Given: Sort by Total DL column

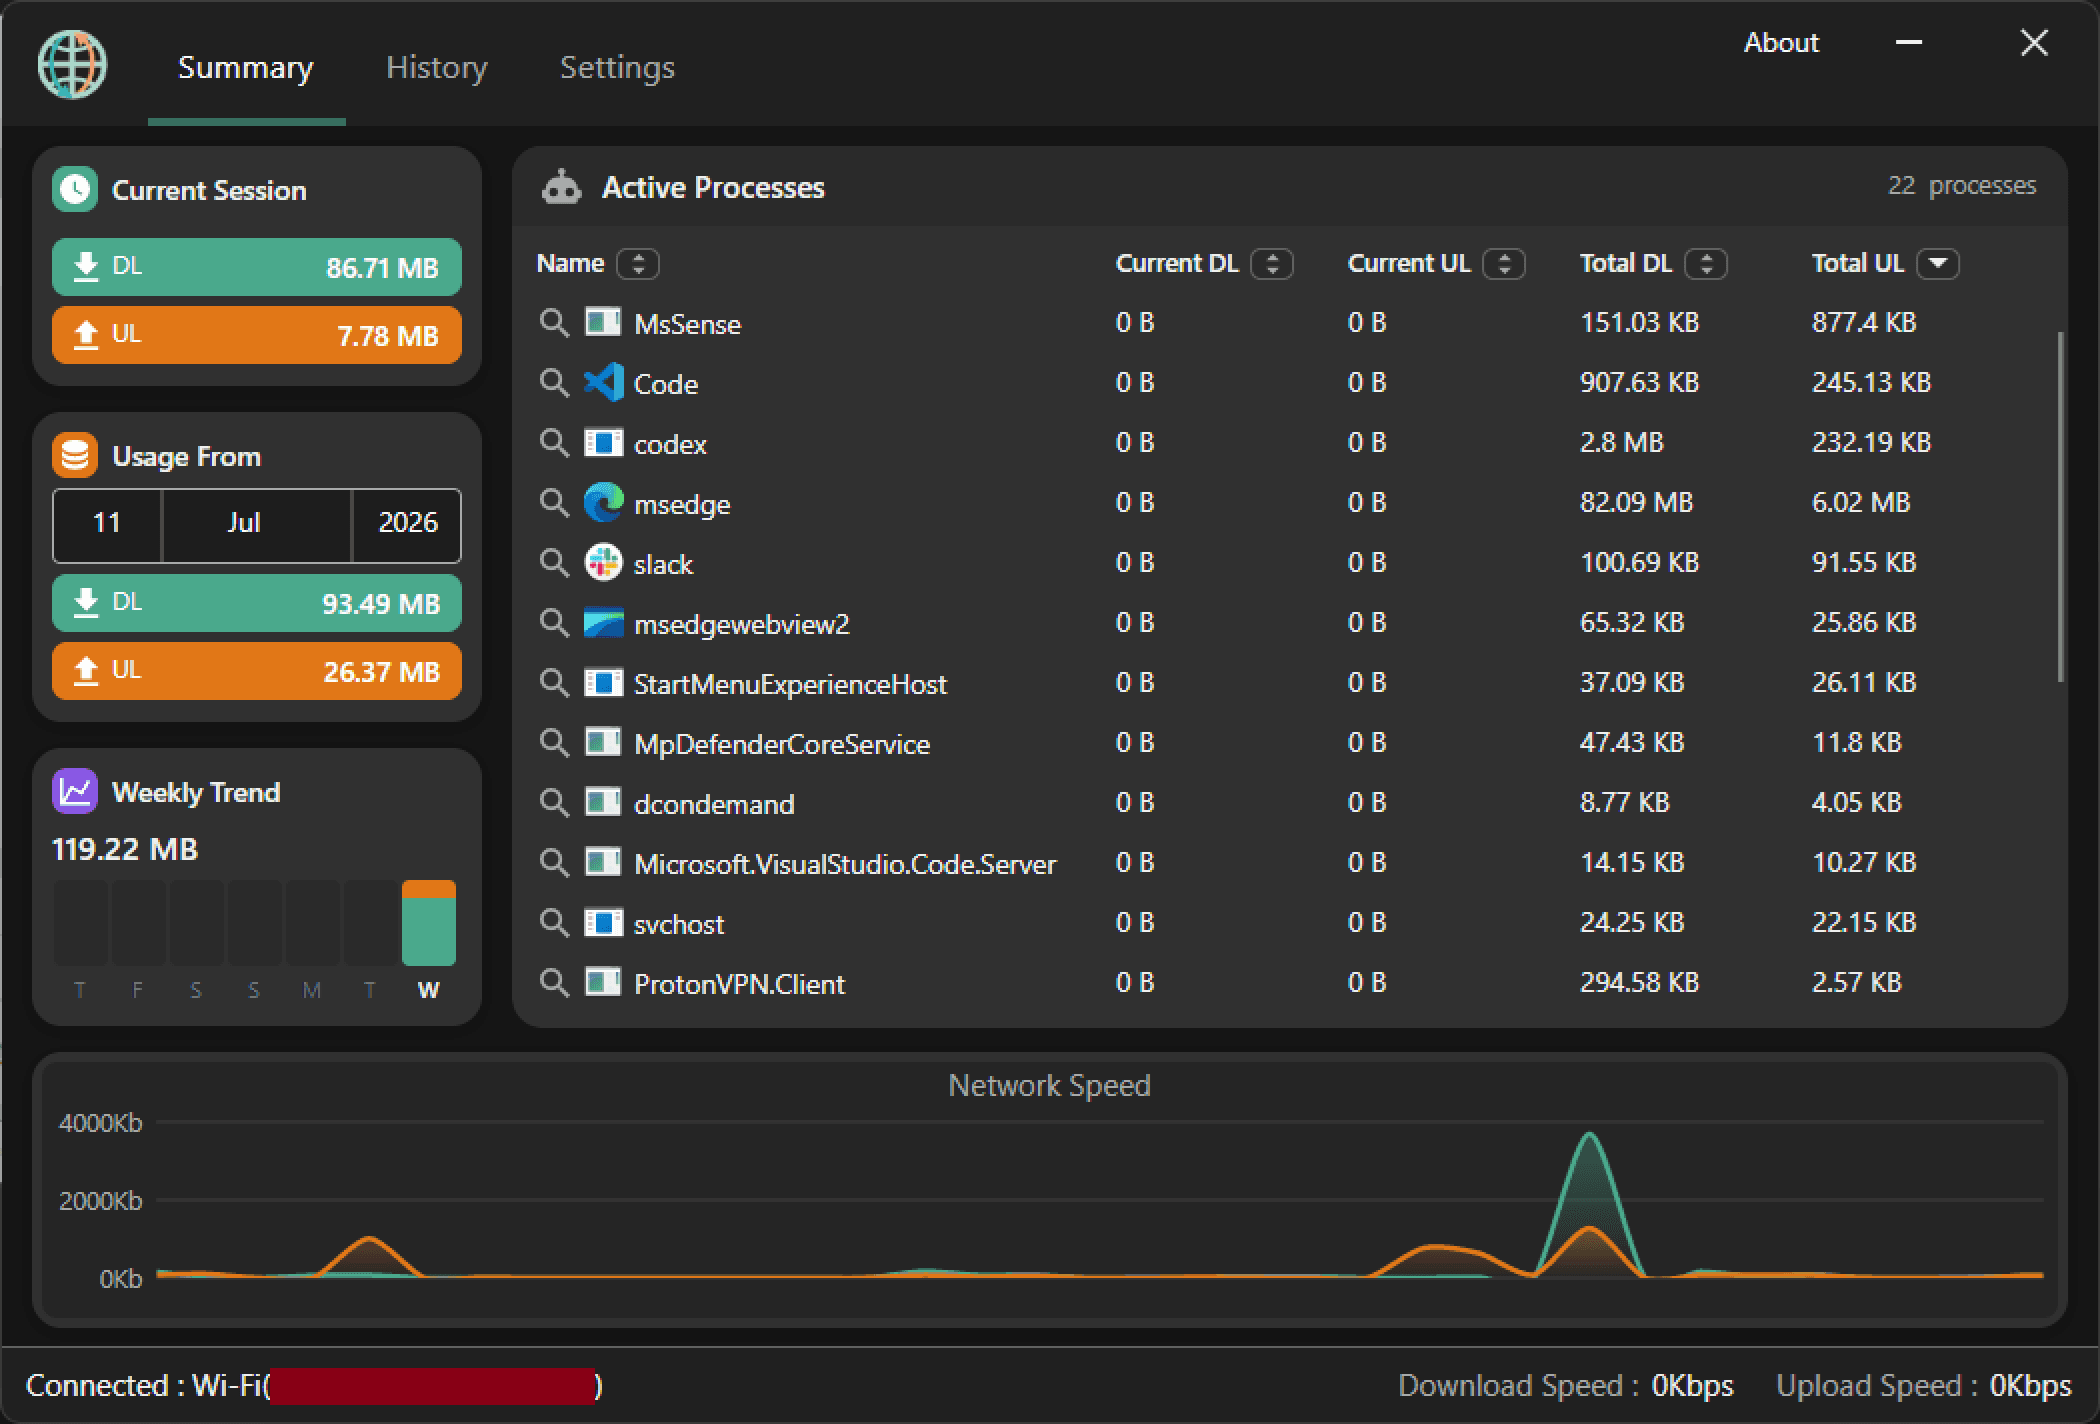Looking at the screenshot, I should pyautogui.click(x=1706, y=264).
